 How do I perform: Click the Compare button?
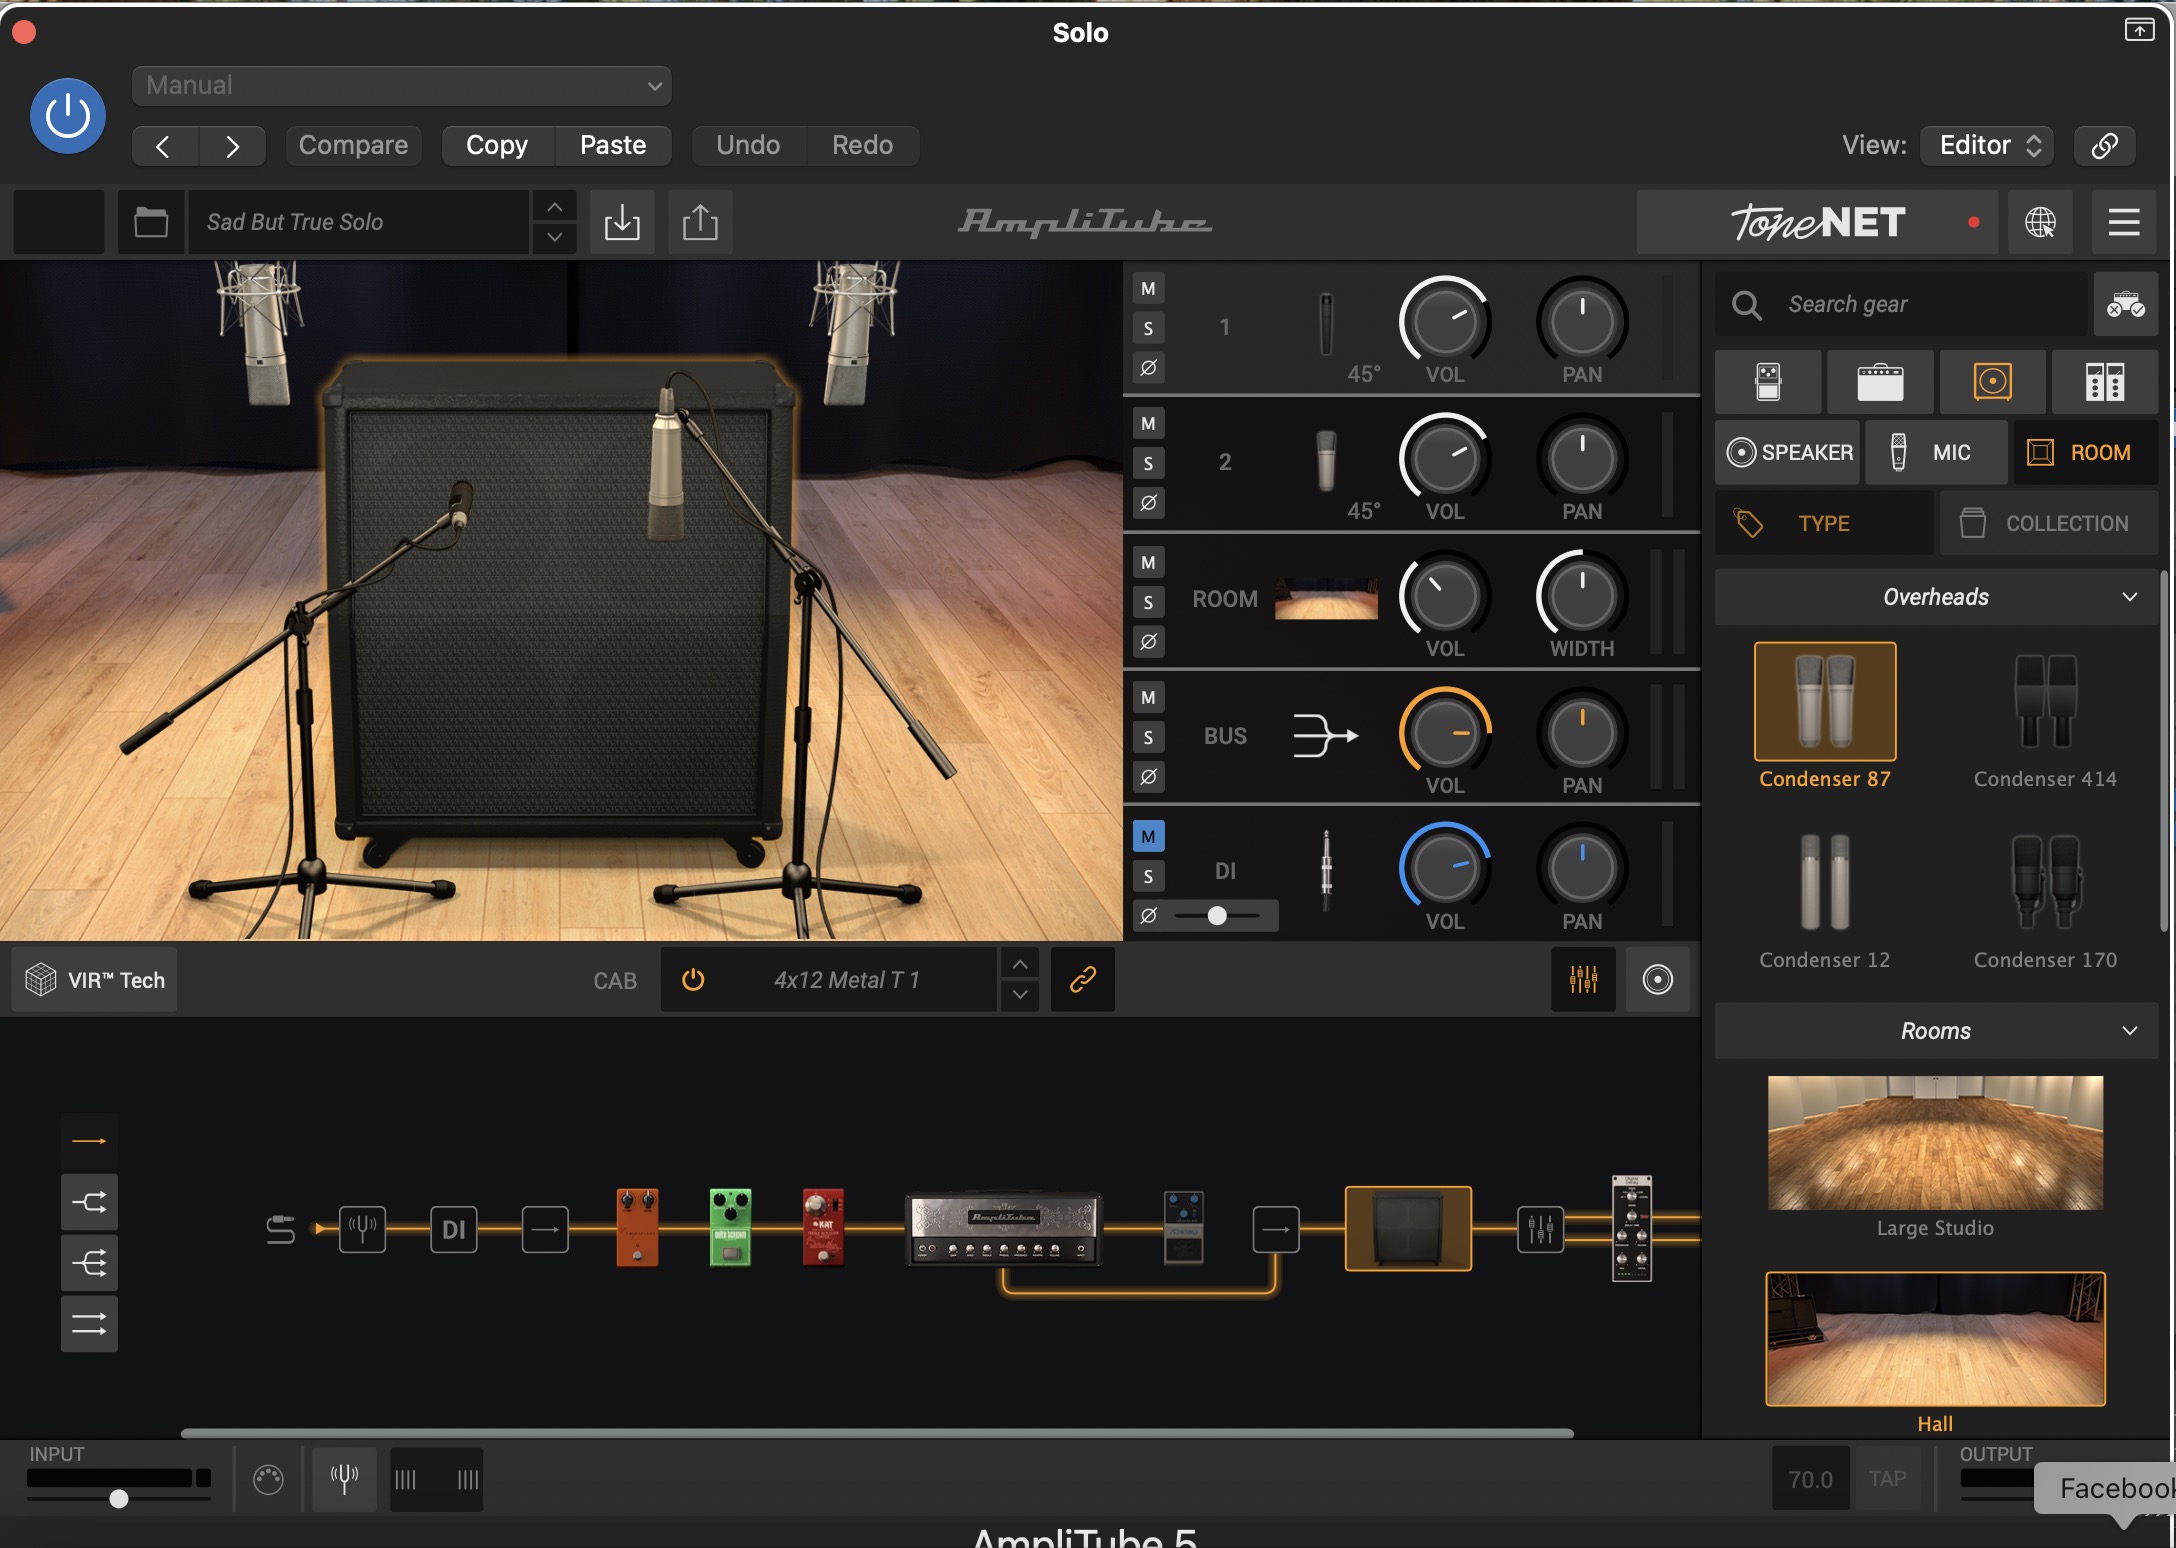pos(353,145)
